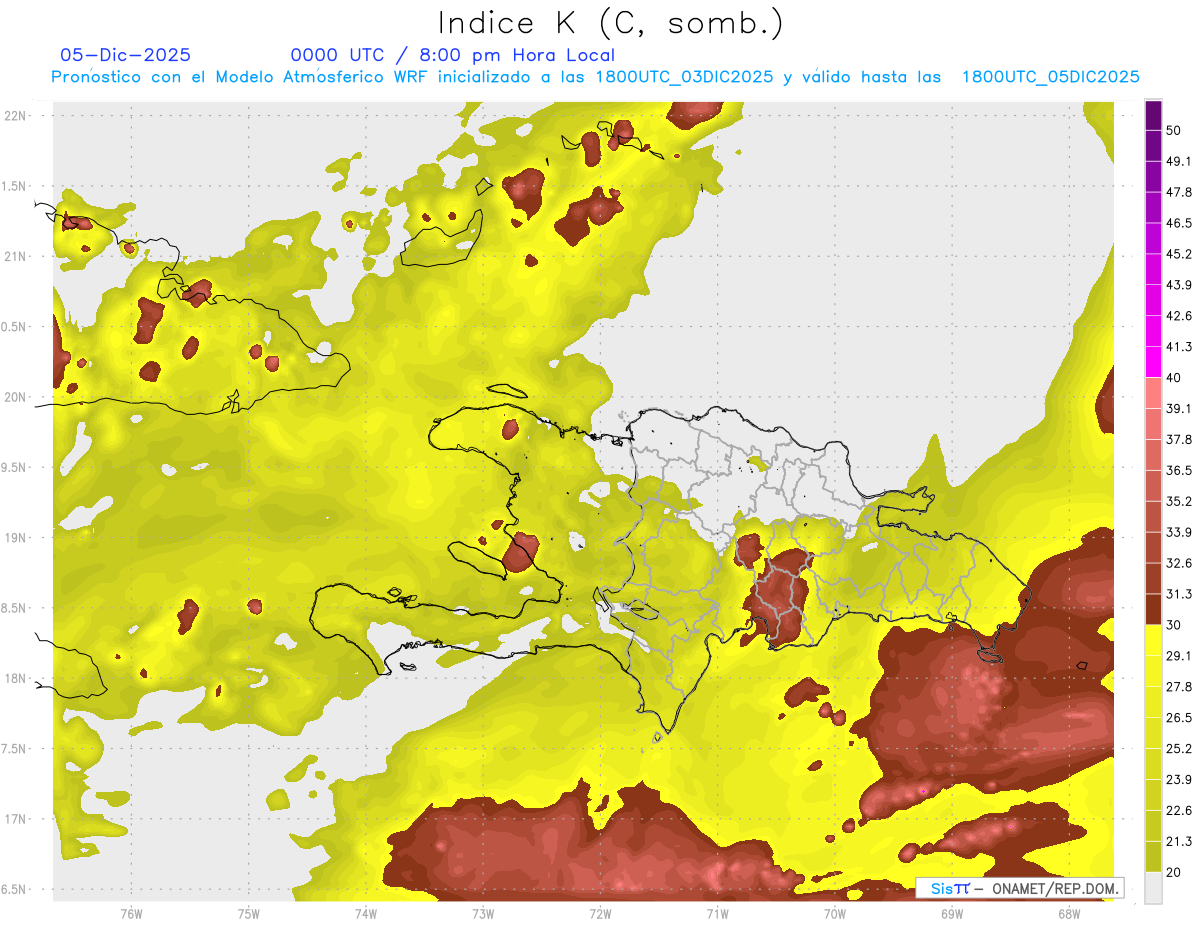
Task: Click the "23.9" color scale value
Action: click(1178, 780)
